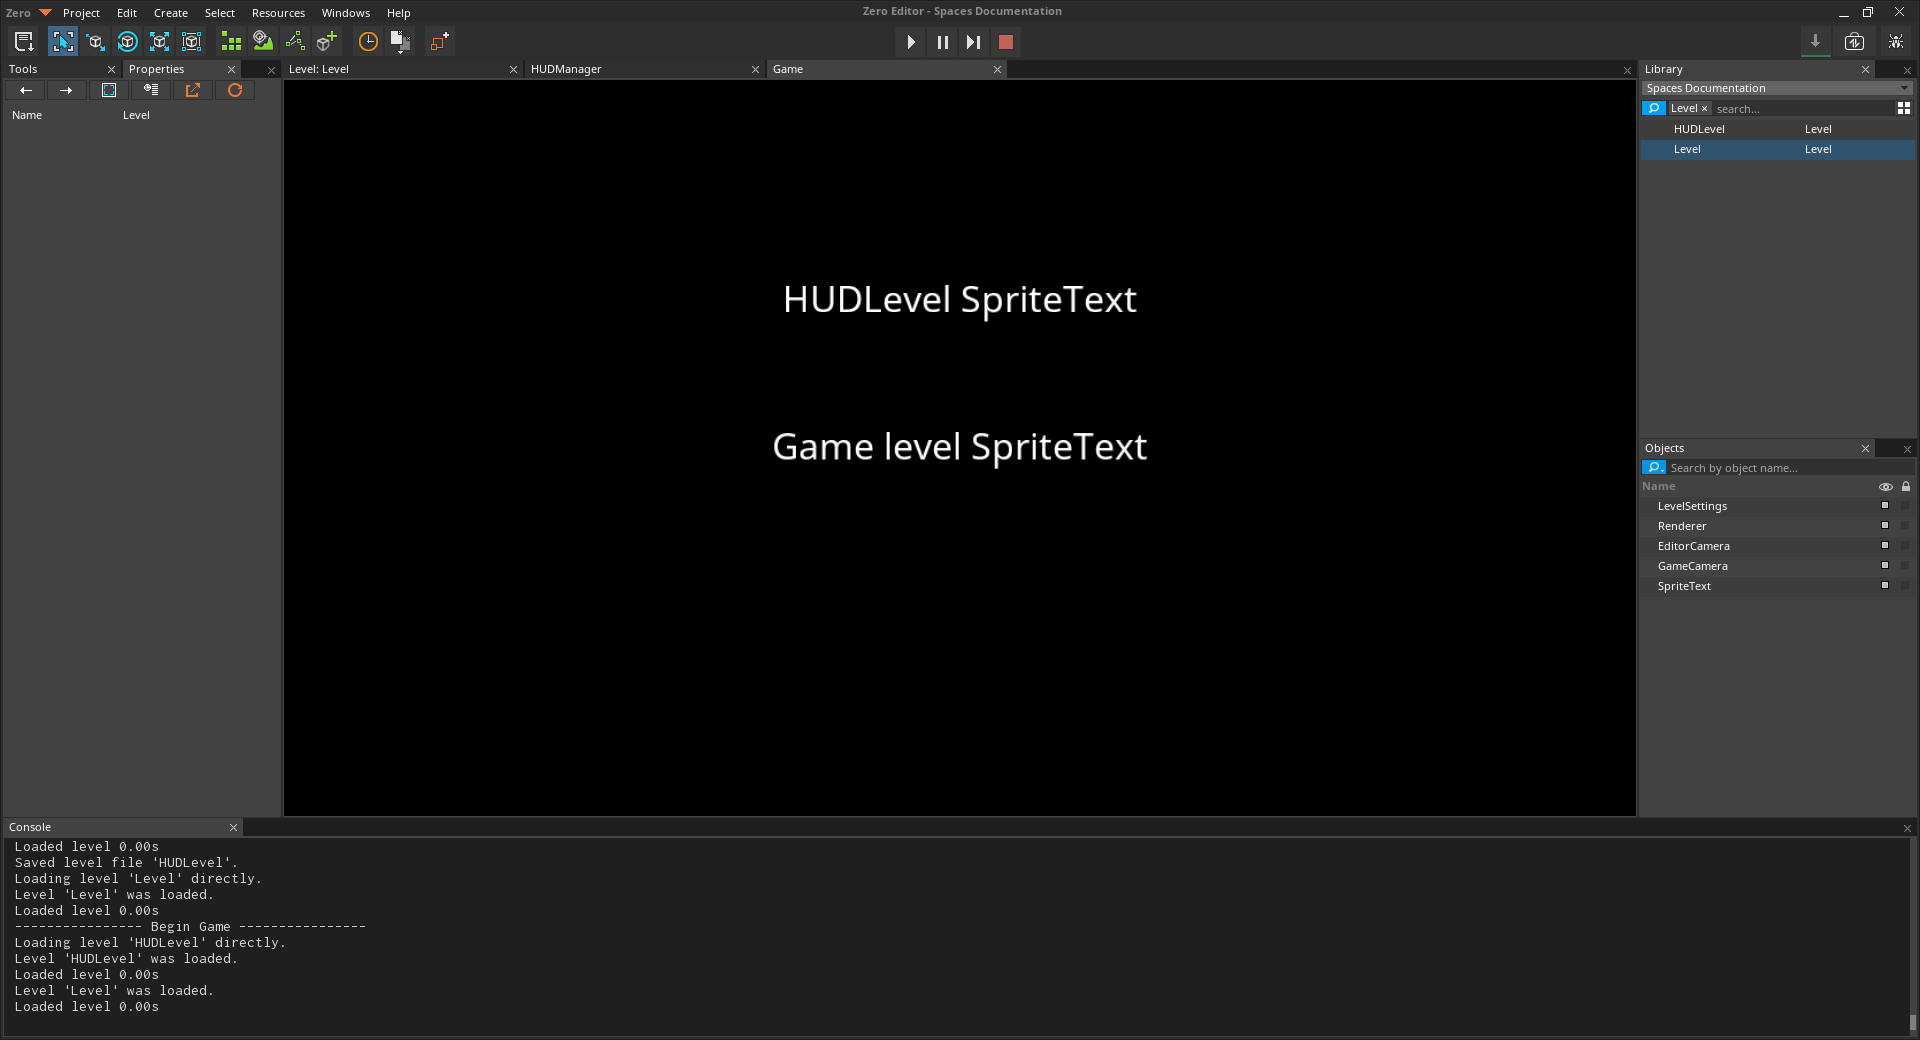This screenshot has width=1920, height=1040.
Task: Toggle Library grid view icon
Action: [1904, 108]
